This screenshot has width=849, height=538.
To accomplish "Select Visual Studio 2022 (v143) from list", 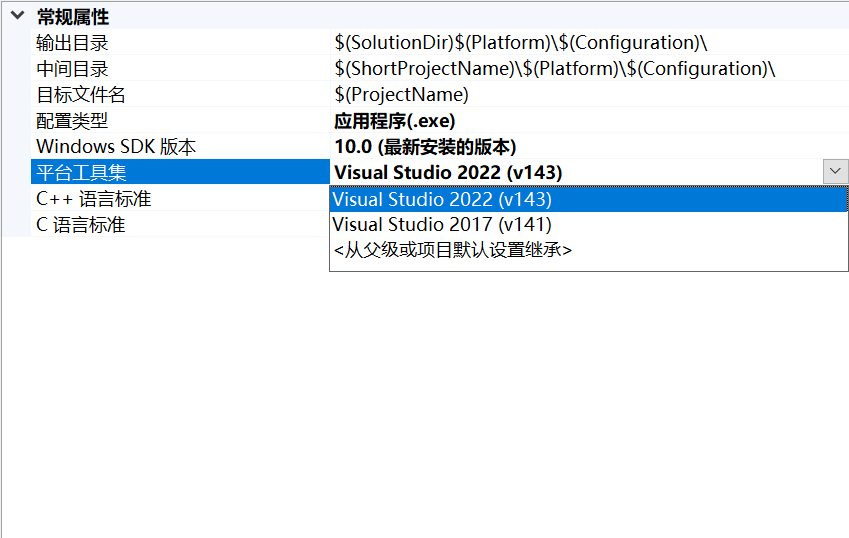I will click(589, 199).
